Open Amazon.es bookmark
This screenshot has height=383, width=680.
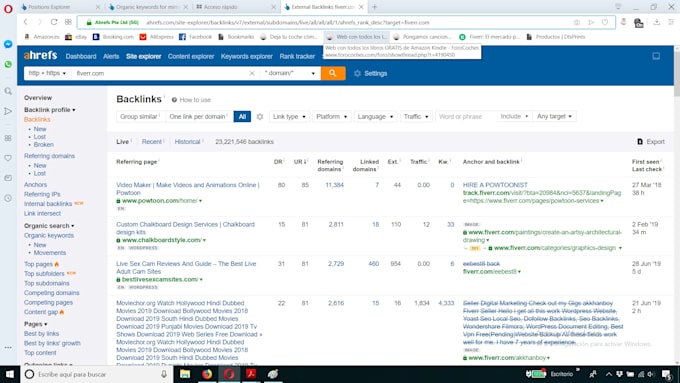42,37
